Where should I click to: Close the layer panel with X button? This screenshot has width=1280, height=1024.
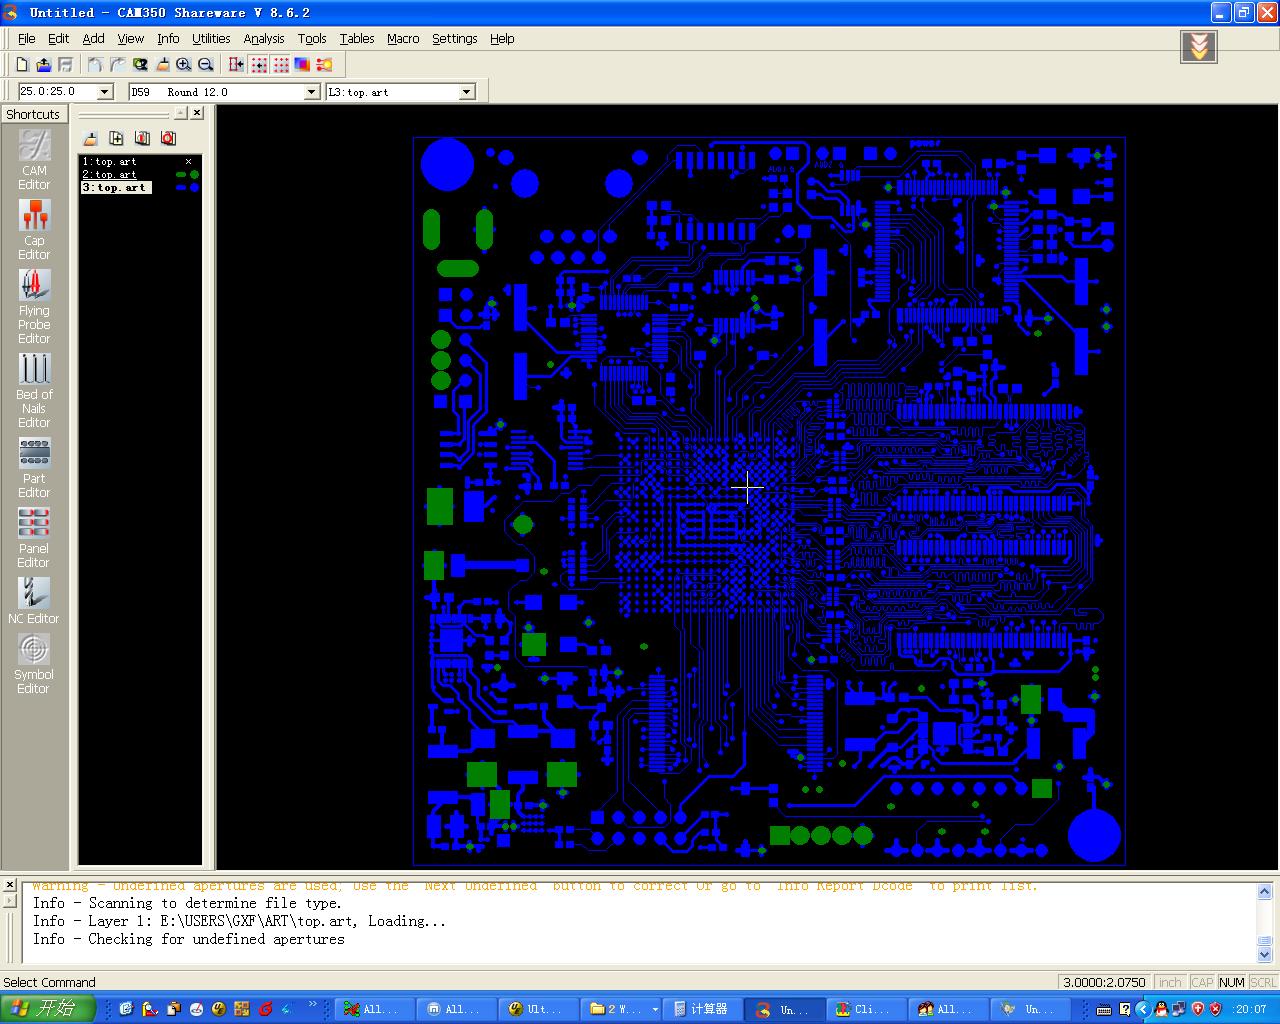pos(197,113)
